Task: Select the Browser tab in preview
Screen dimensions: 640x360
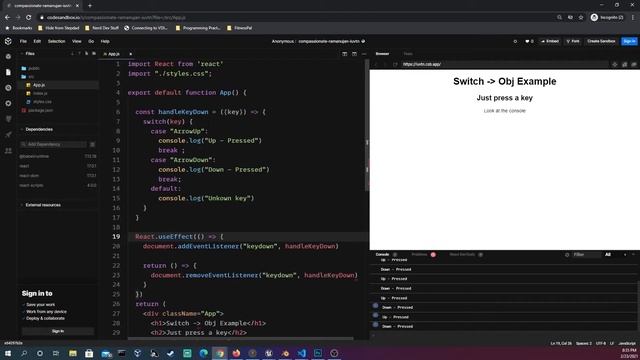Action: click(x=382, y=54)
